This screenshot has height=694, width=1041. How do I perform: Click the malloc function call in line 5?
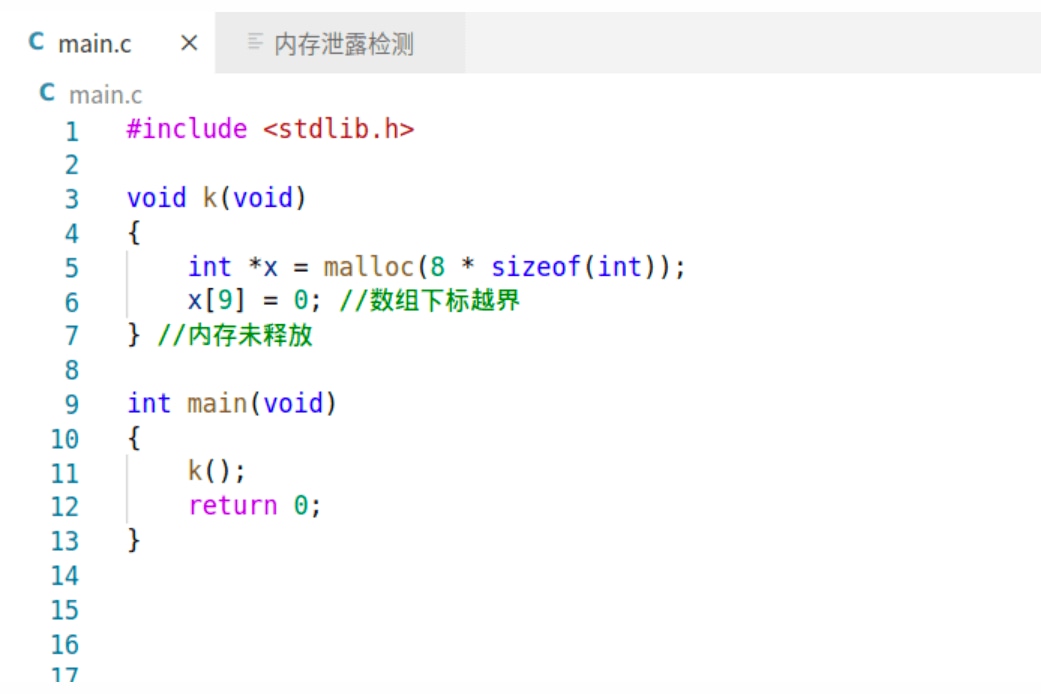coord(369,267)
